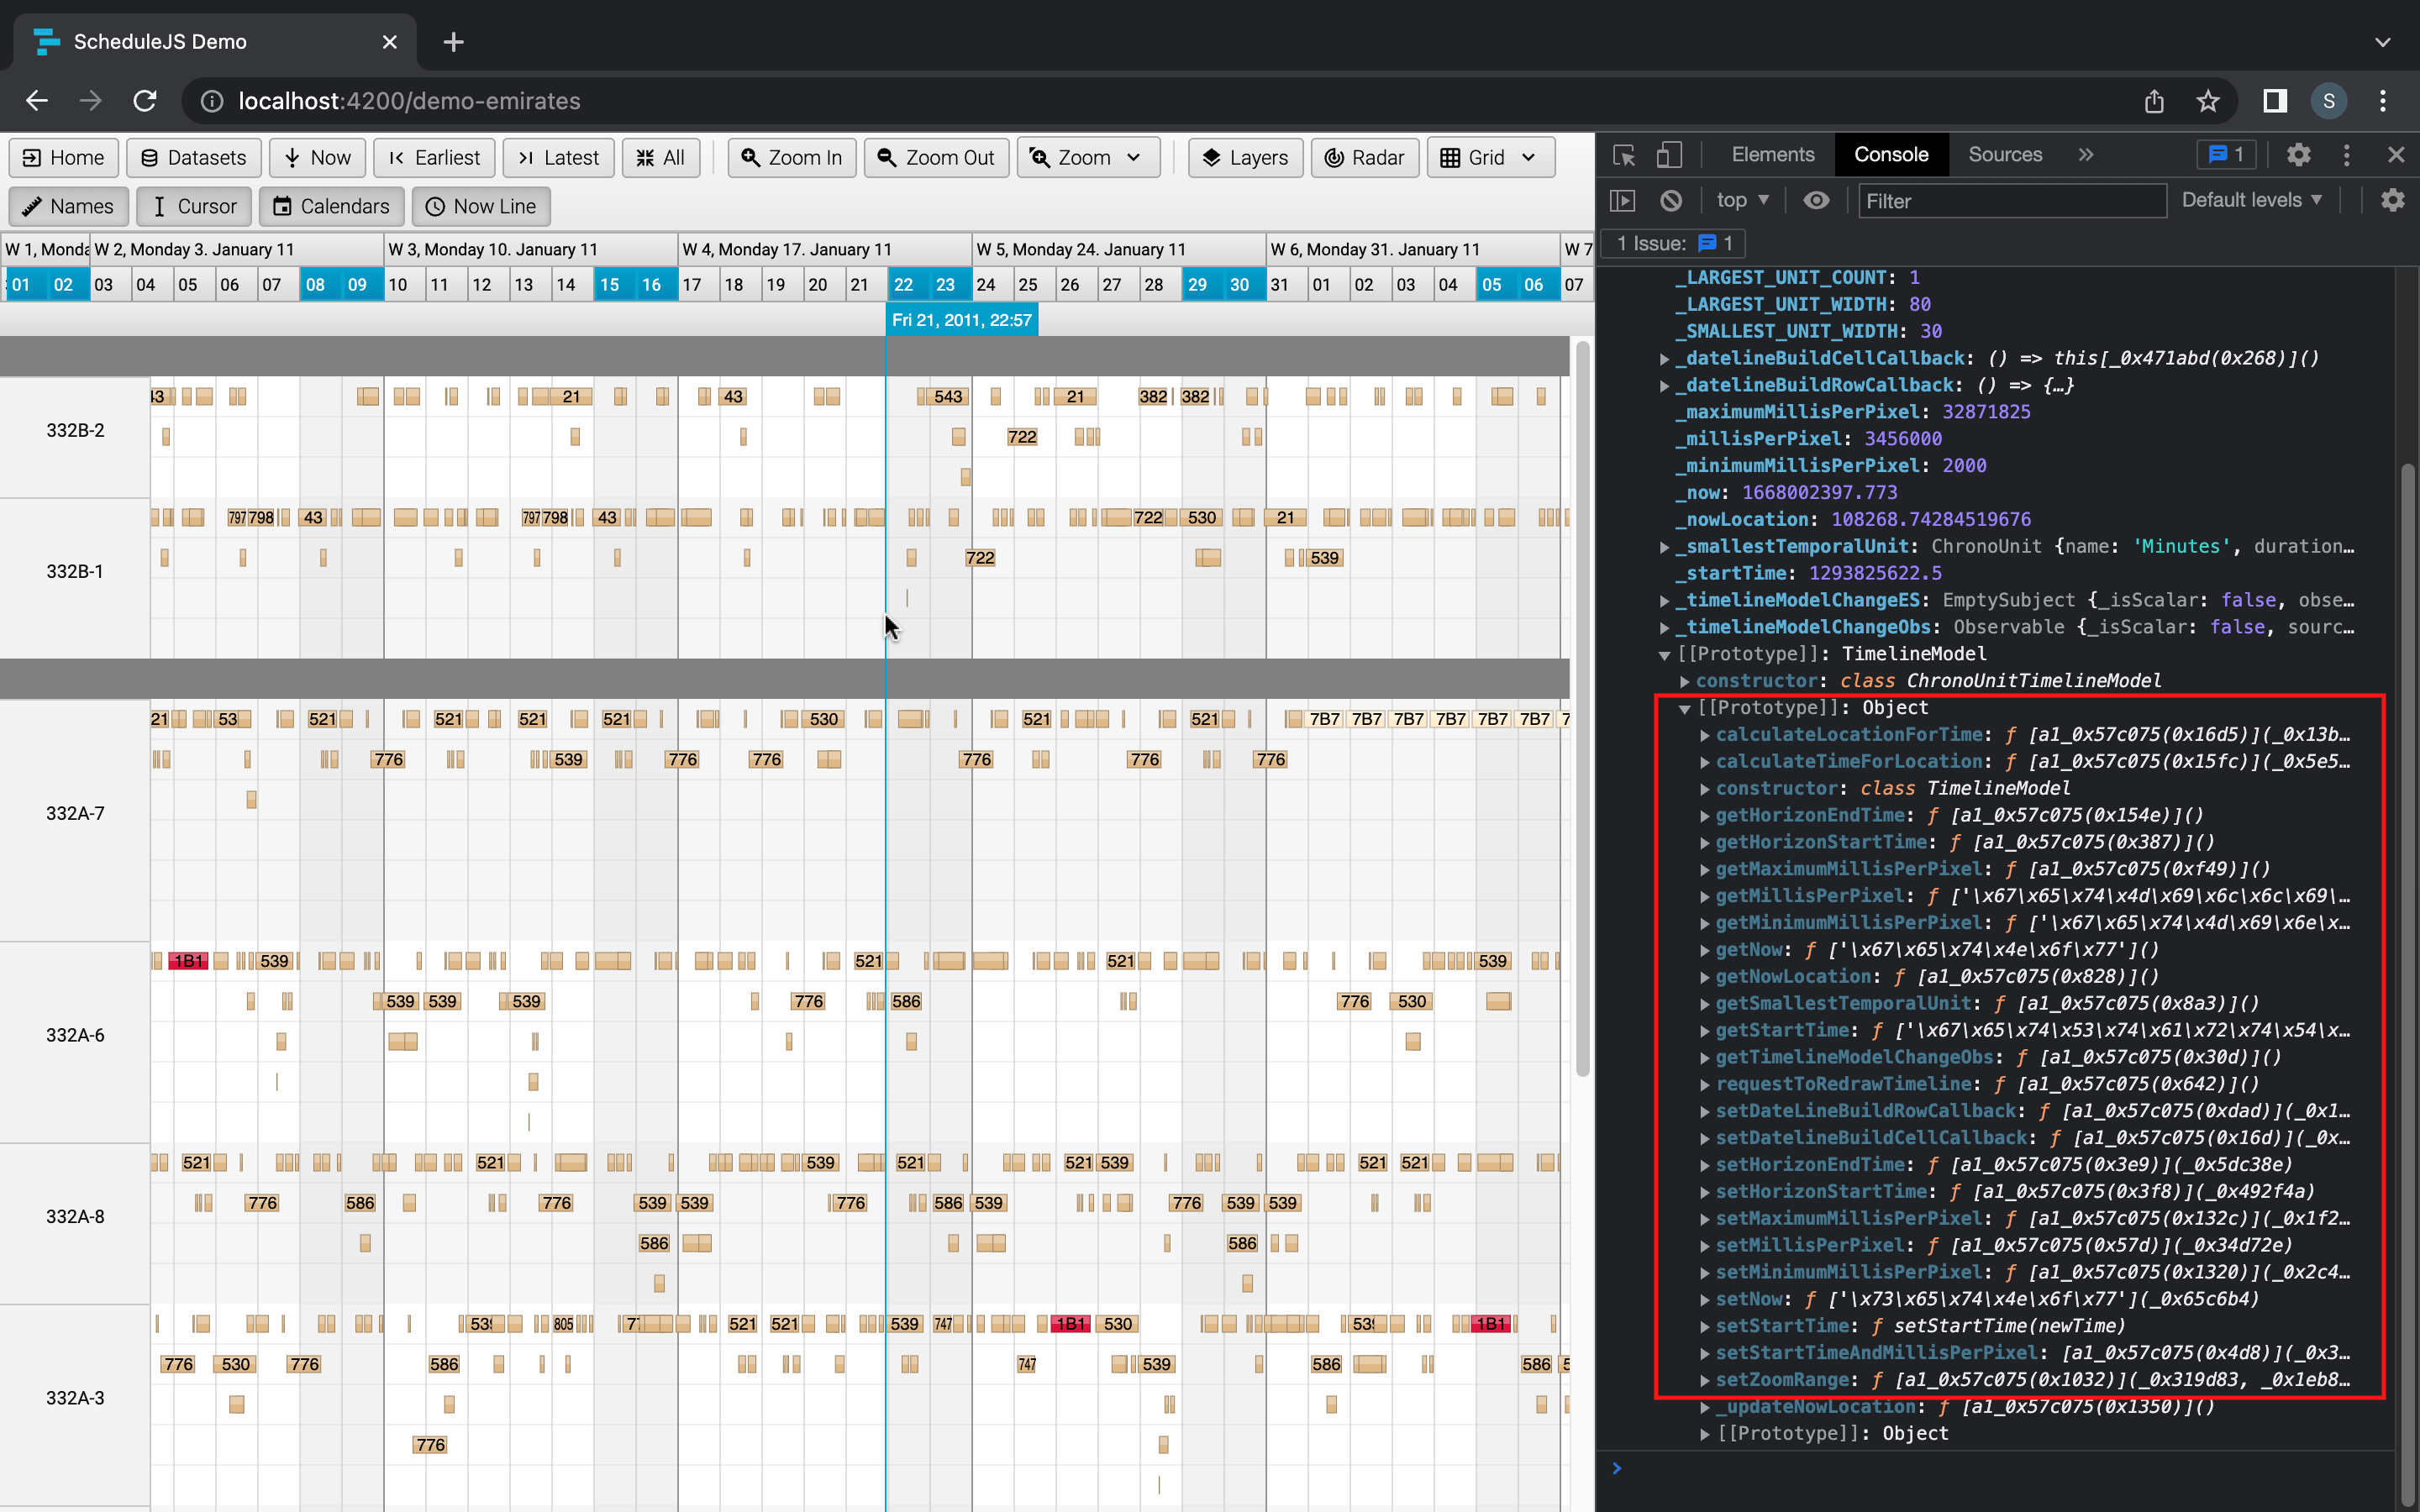Clear the console output

(1671, 200)
